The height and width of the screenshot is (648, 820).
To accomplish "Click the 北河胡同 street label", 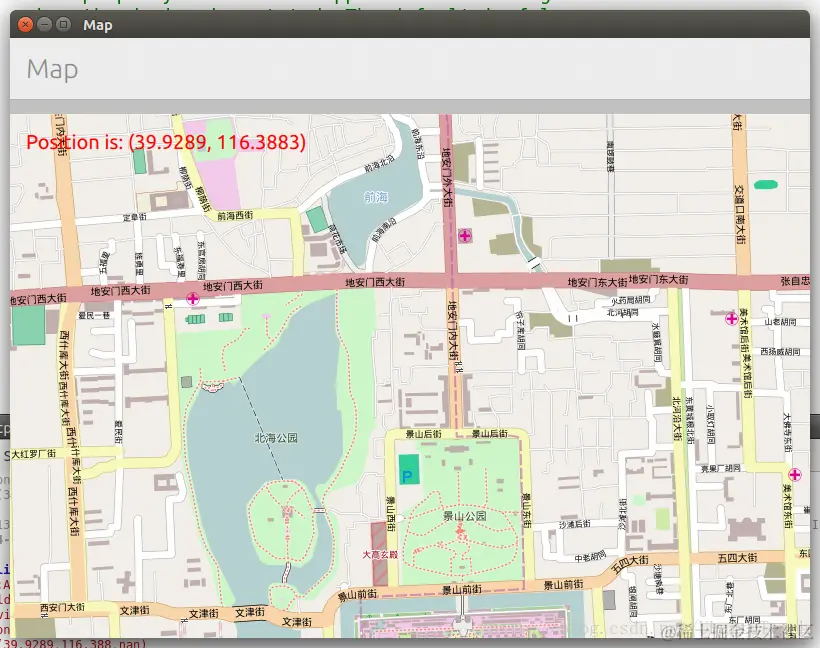I will [x=622, y=313].
